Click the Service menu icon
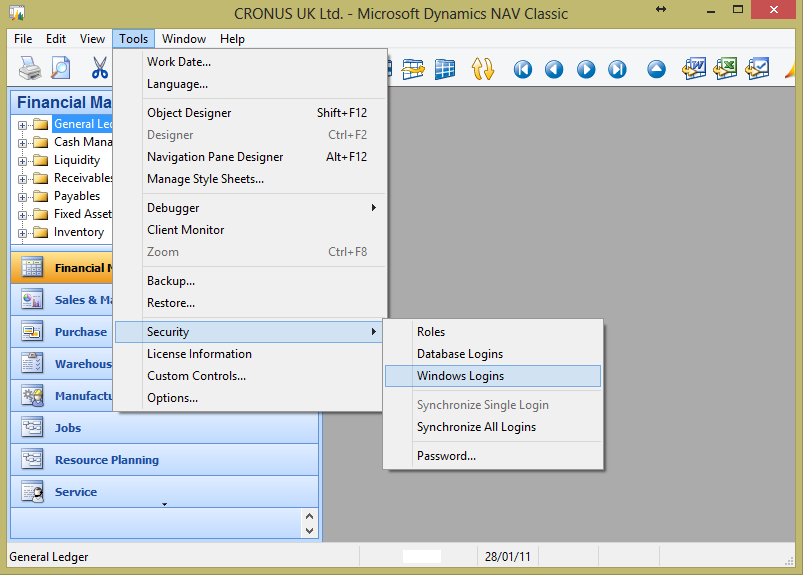803x575 pixels. (x=32, y=492)
